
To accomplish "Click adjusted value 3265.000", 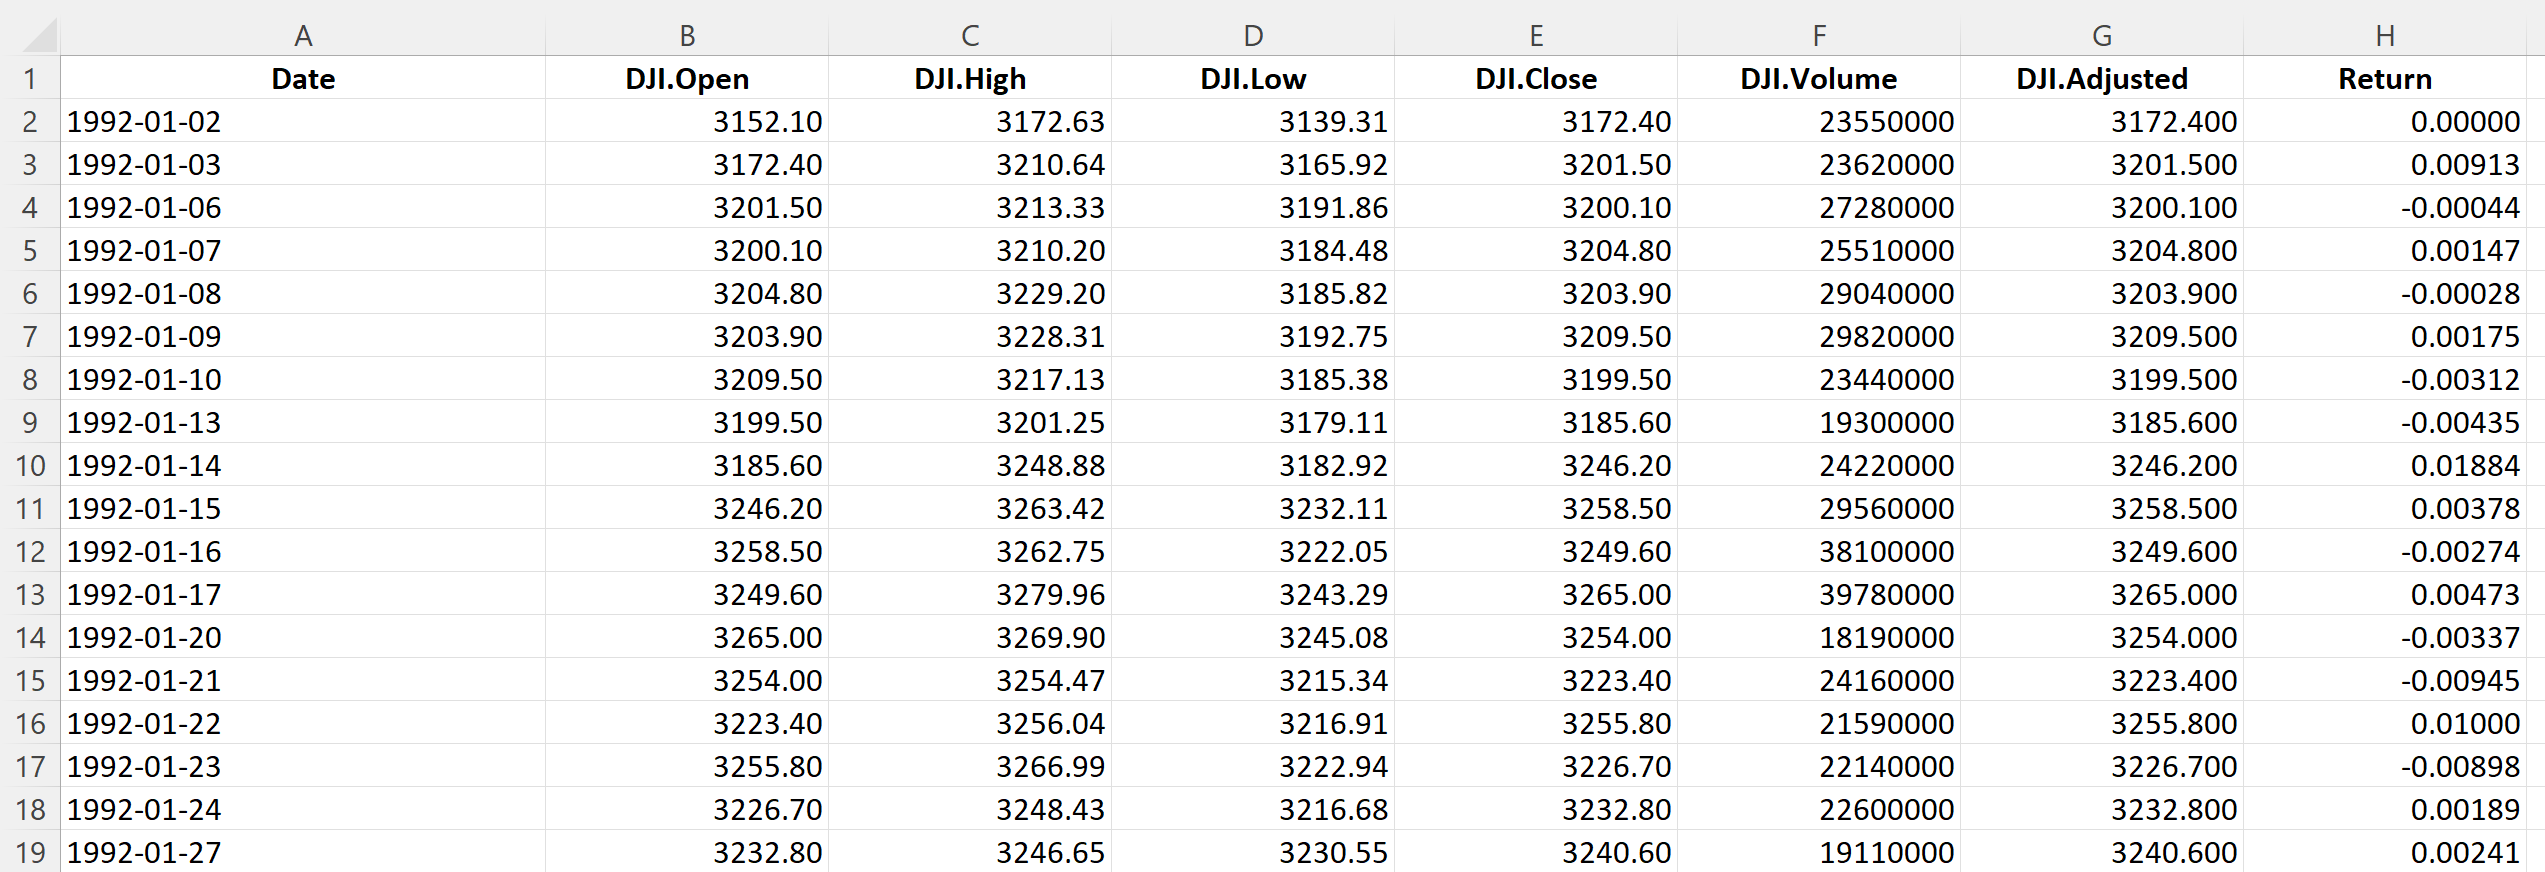I will [x=2102, y=594].
